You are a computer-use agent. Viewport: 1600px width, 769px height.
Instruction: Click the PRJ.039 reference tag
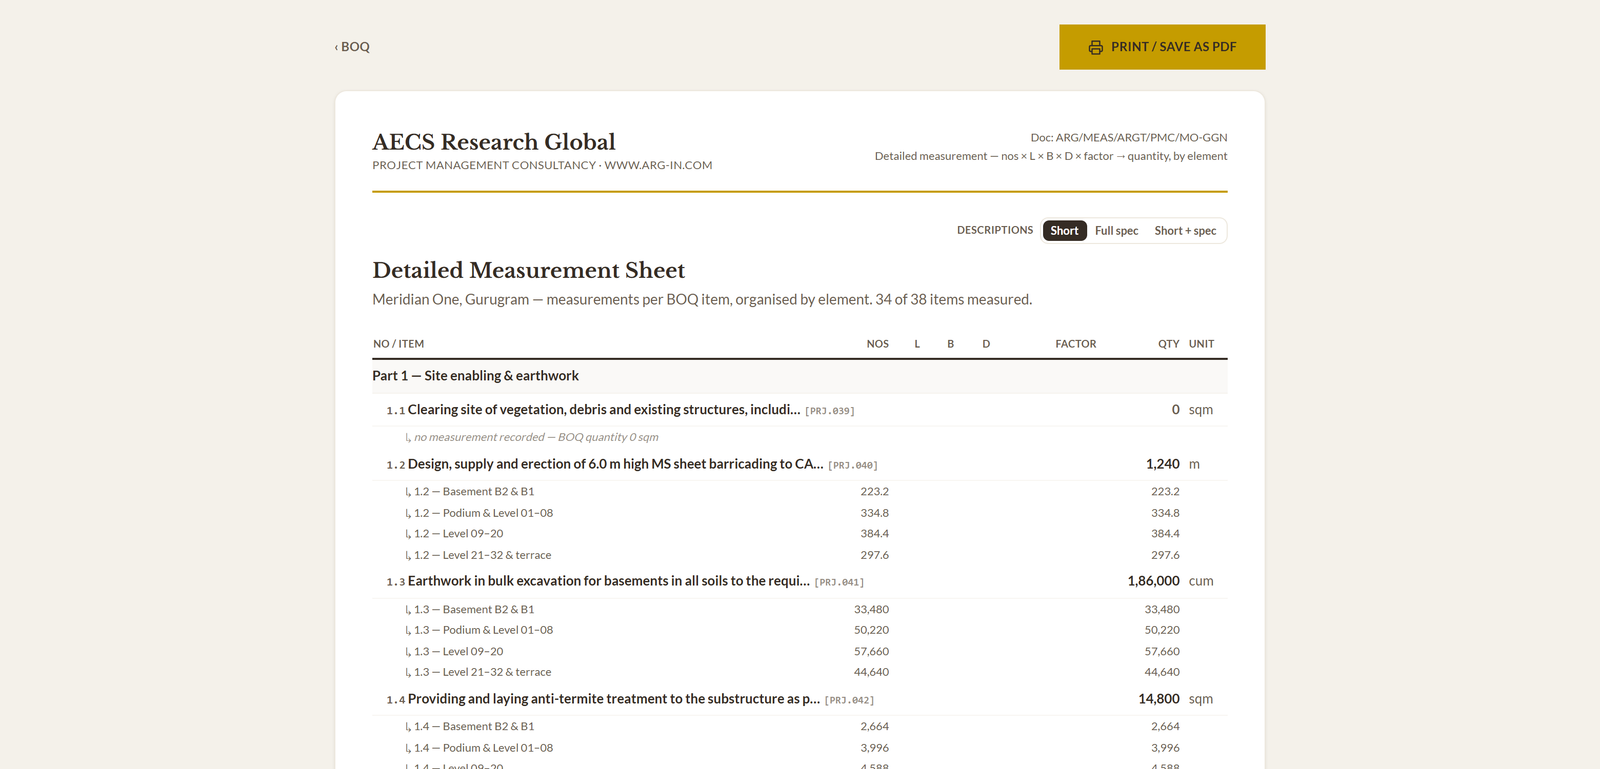(830, 411)
